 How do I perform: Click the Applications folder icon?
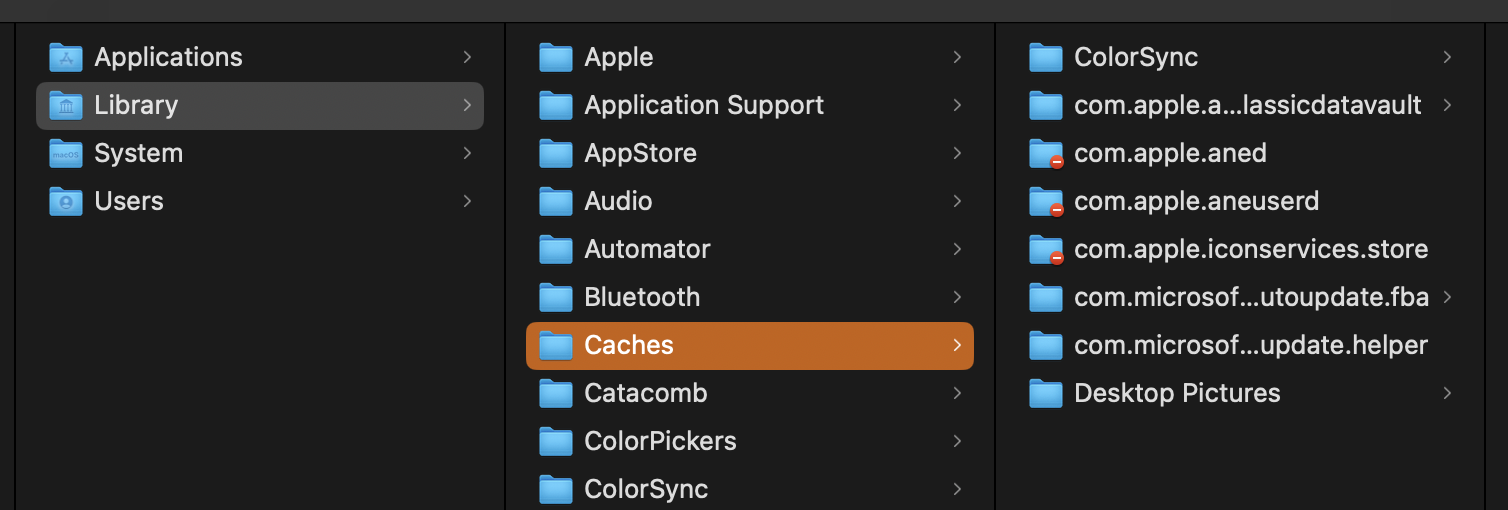(66, 57)
